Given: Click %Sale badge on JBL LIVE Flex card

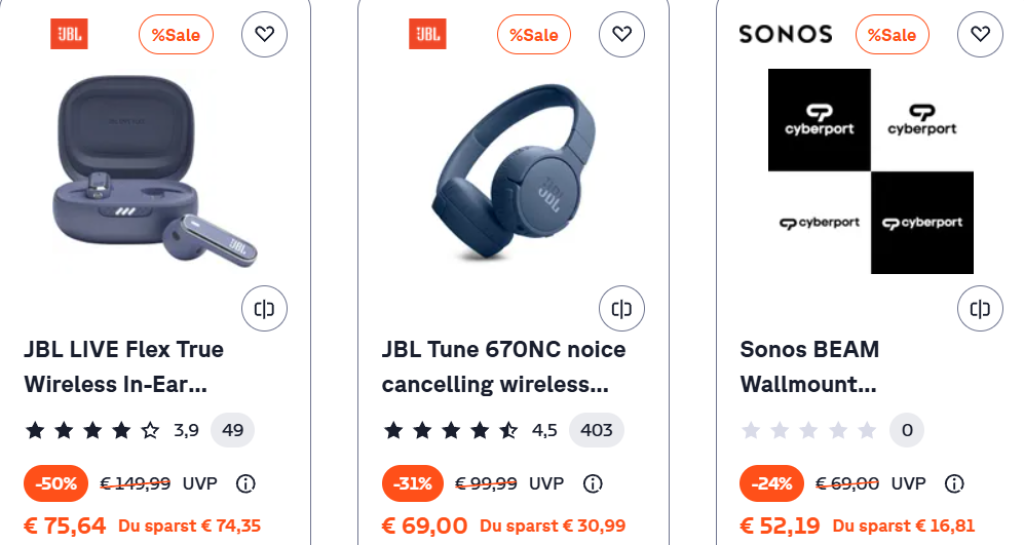Looking at the screenshot, I should pos(176,35).
